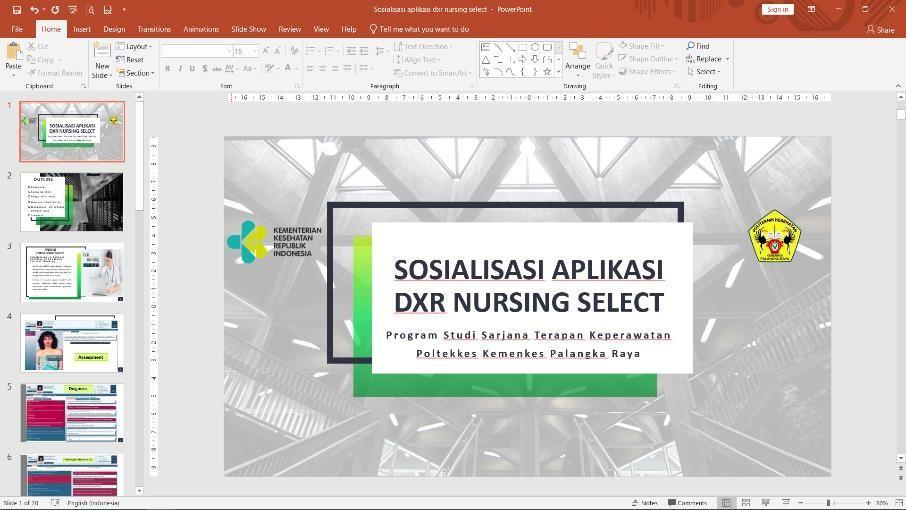Toggle Underline formatting

click(192, 68)
